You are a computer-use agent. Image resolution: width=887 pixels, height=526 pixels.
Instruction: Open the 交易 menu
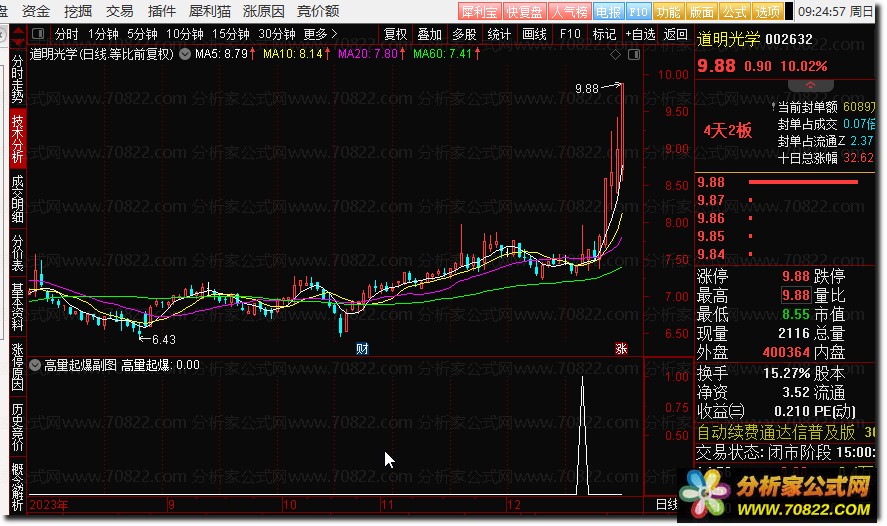tap(119, 11)
